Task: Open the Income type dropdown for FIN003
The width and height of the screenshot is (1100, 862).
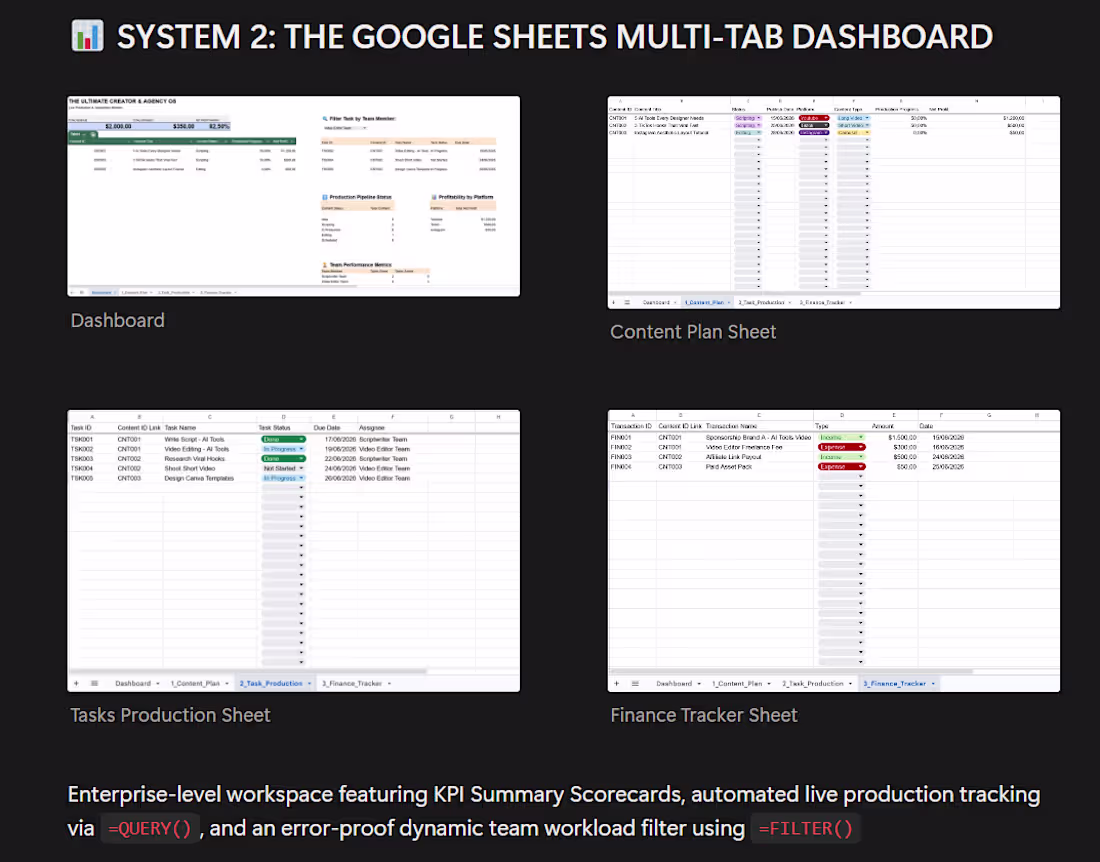Action: 842,457
